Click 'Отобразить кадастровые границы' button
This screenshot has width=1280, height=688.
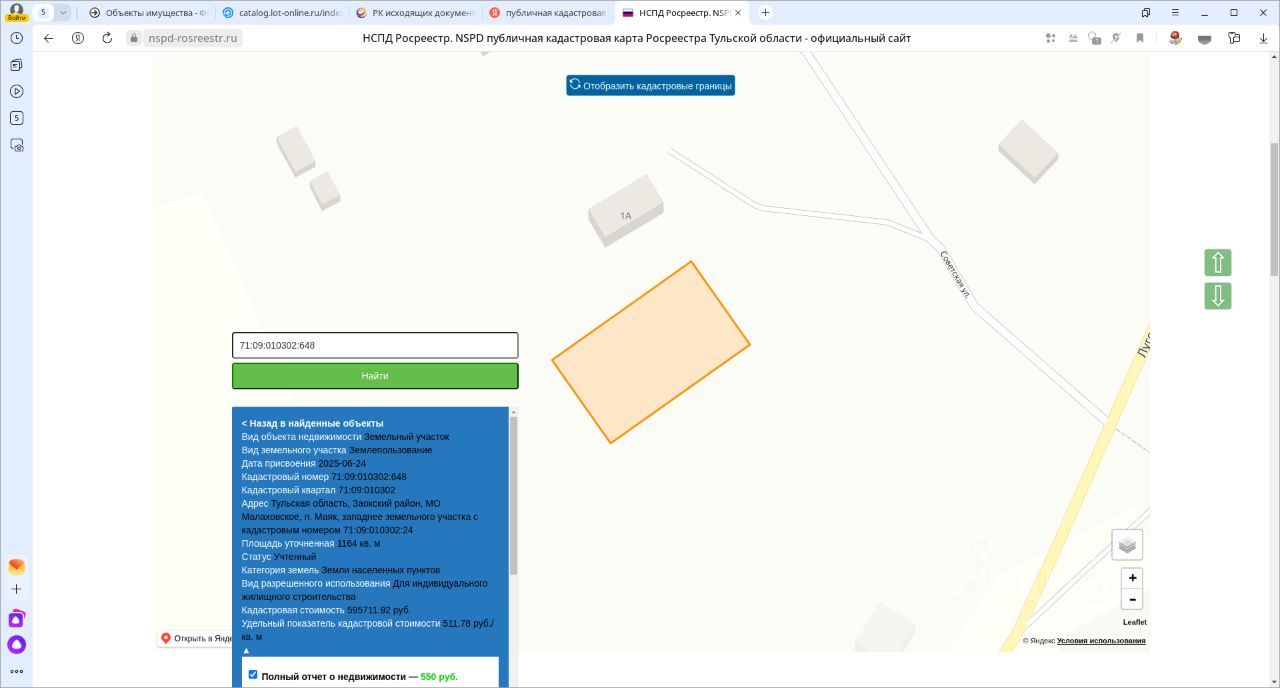point(650,85)
